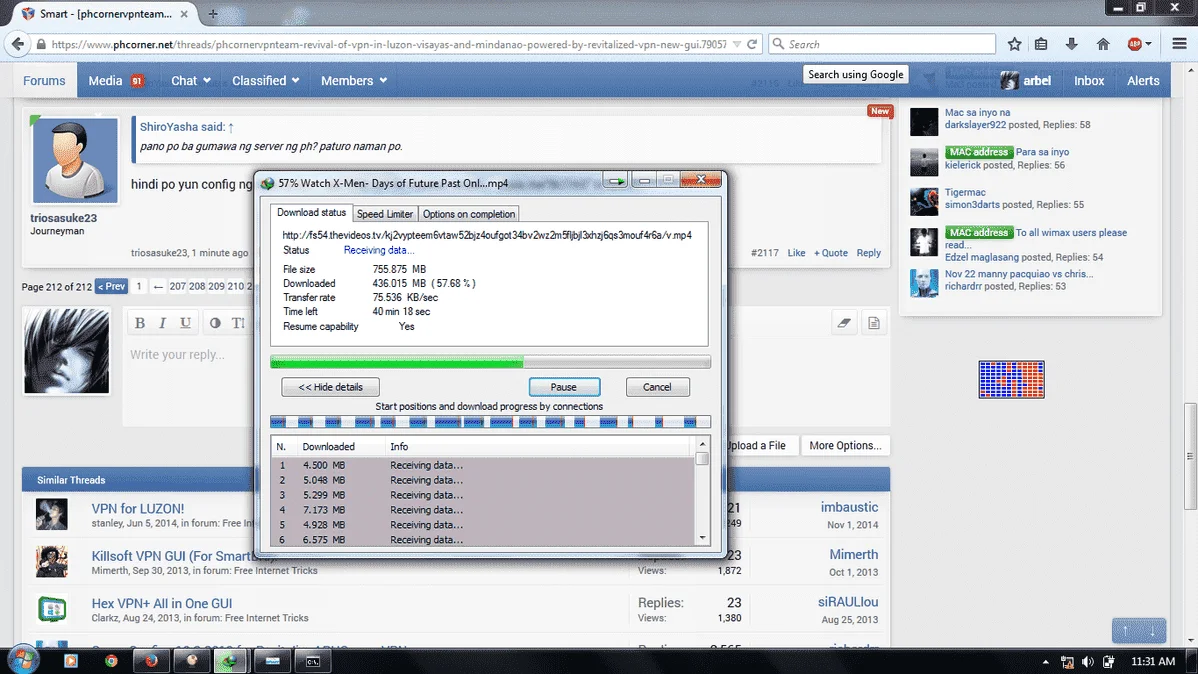Click the font size icon in reply editor
1198x674 pixels.
pos(238,323)
